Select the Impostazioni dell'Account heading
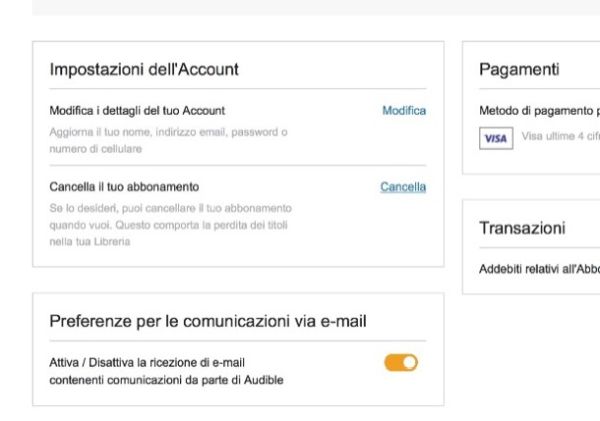The width and height of the screenshot is (600, 421). (144, 69)
